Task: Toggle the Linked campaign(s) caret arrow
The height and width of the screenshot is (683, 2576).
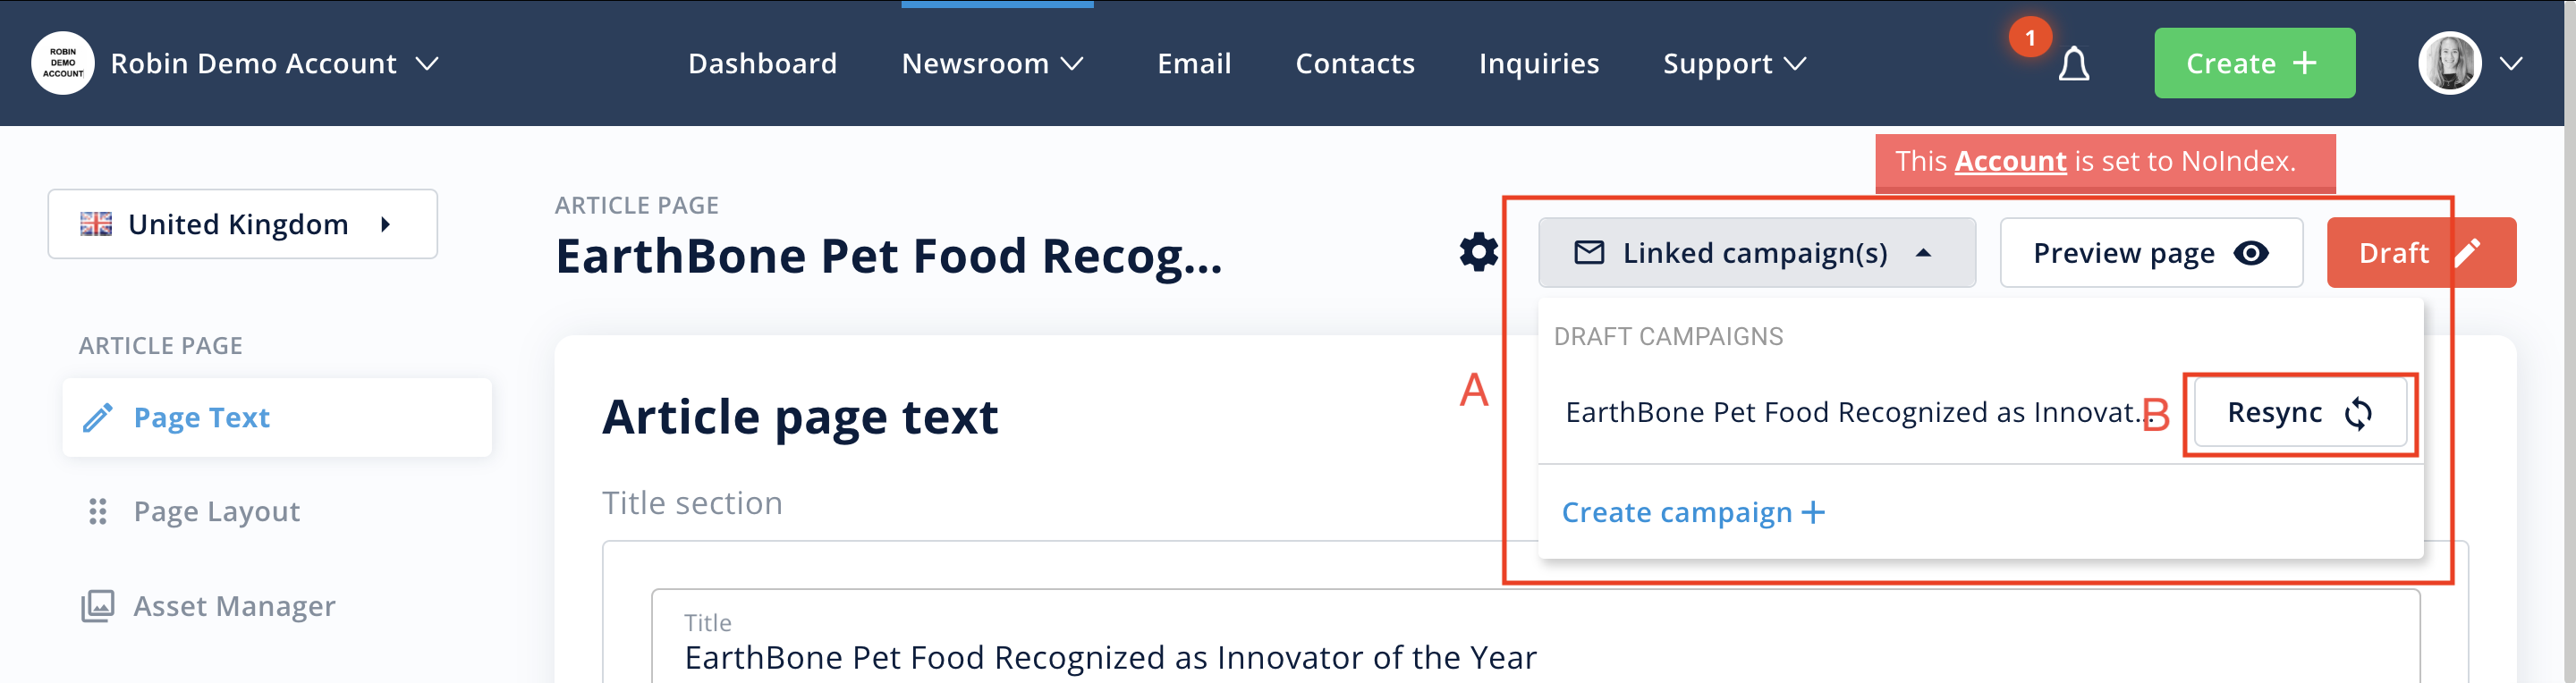Action: (1923, 253)
